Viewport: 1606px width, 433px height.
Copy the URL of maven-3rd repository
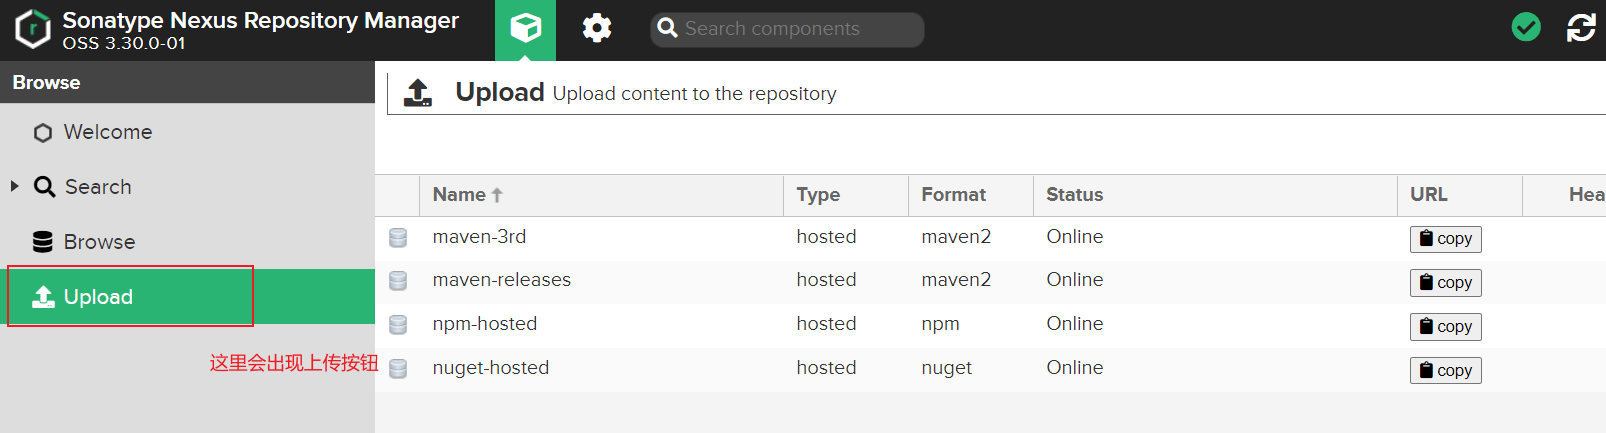click(1445, 239)
